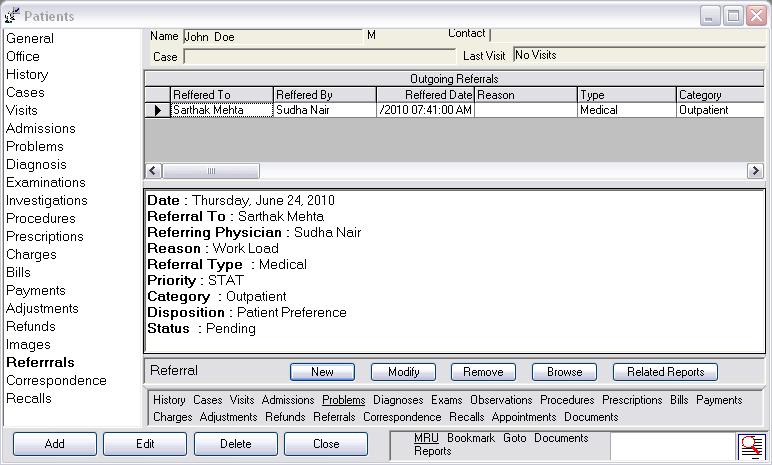This screenshot has height=465, width=772.
Task: Click the Type column header
Action: point(627,95)
